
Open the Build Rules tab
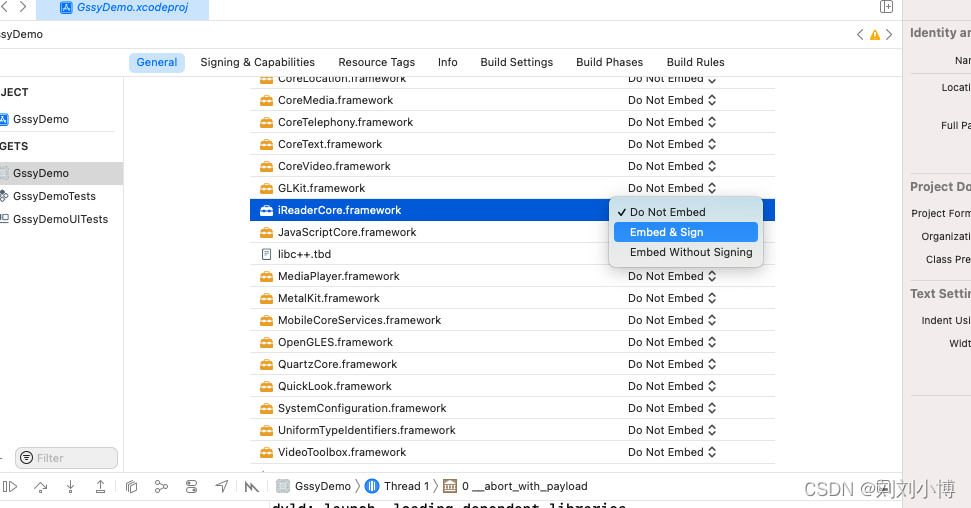click(695, 63)
